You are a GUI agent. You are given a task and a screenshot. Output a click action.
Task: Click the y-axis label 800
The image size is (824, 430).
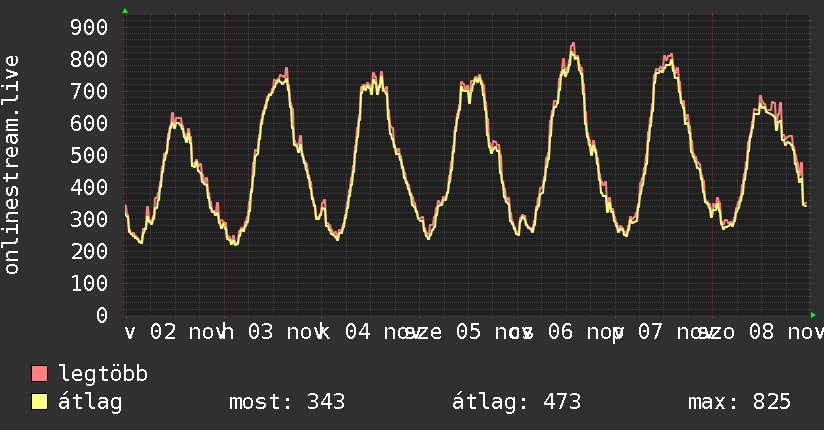(x=89, y=59)
